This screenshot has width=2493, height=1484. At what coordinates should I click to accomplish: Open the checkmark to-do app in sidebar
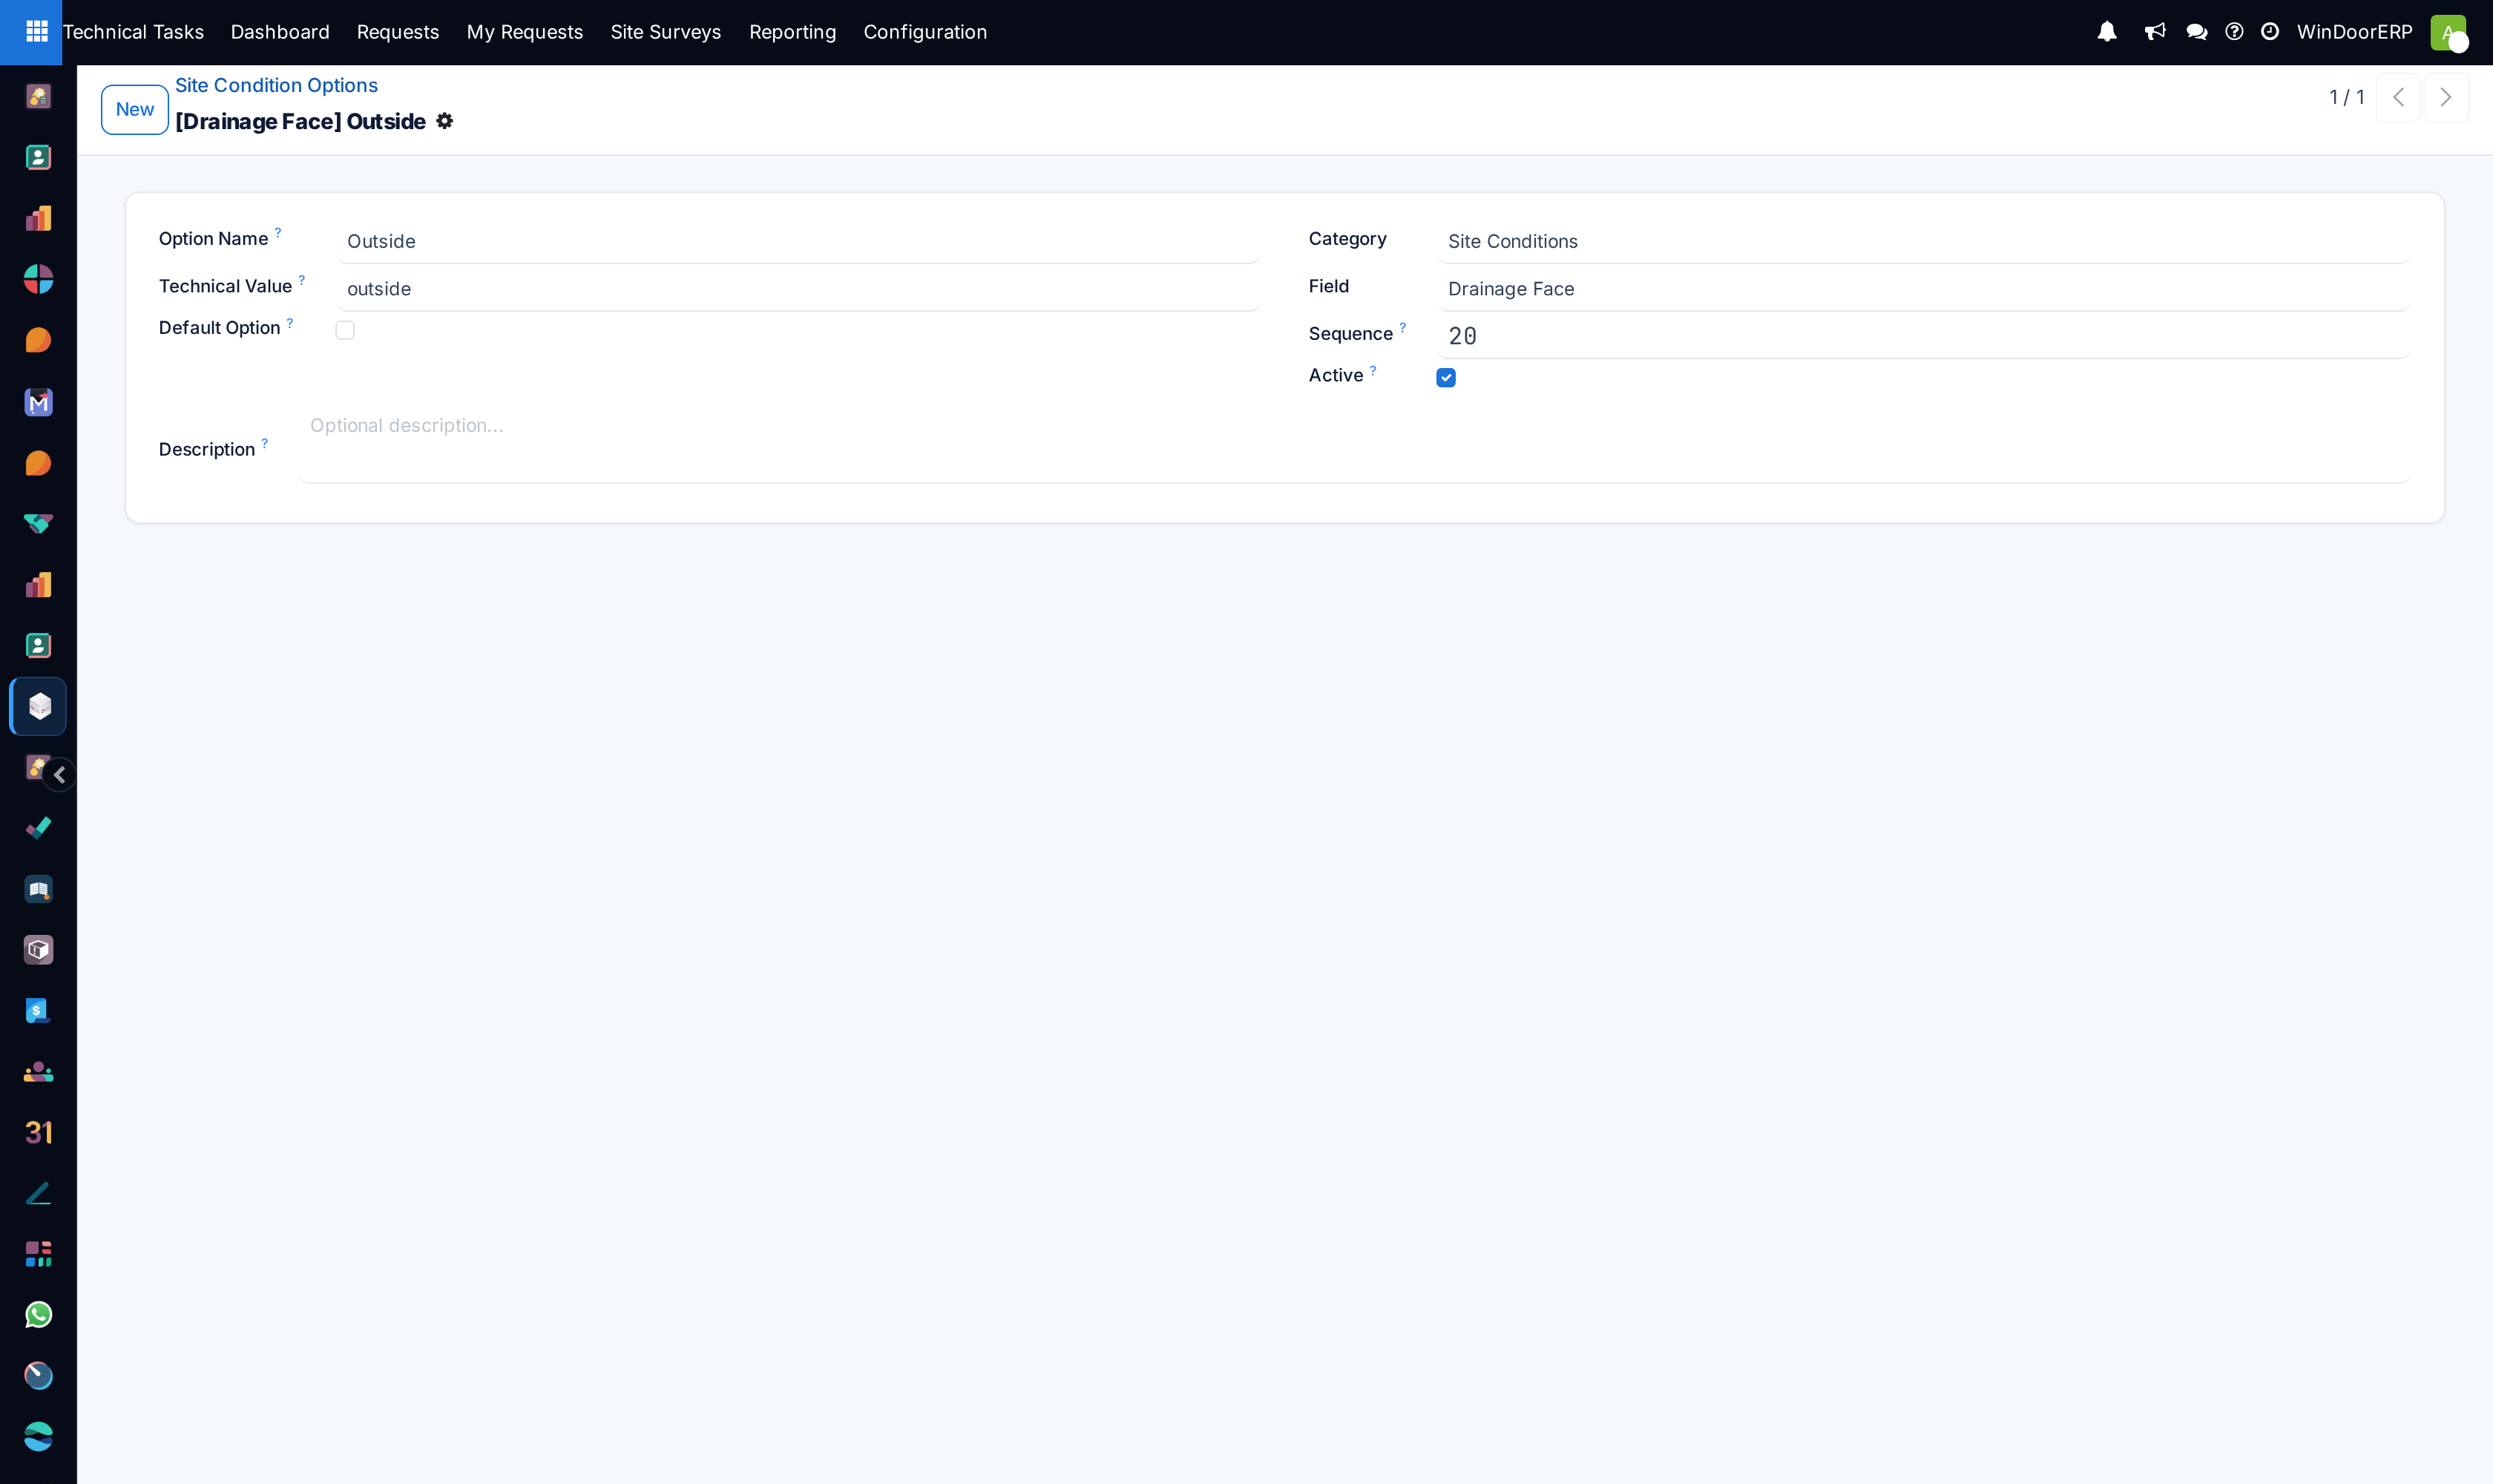tap(38, 828)
